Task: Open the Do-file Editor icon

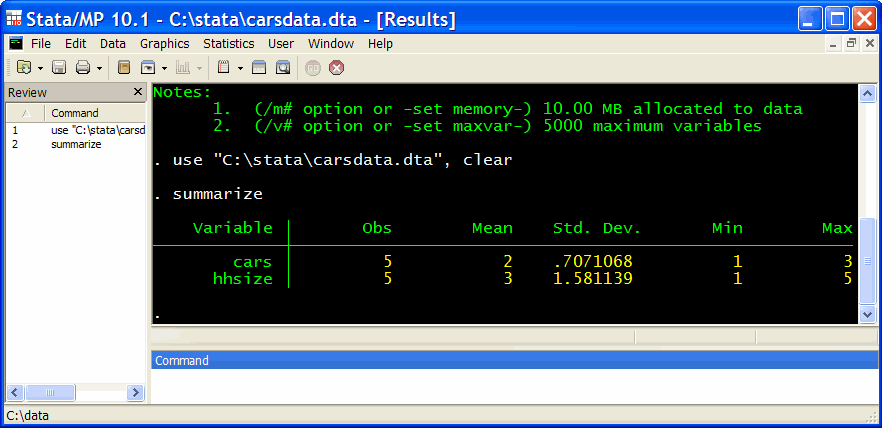Action: (x=224, y=68)
